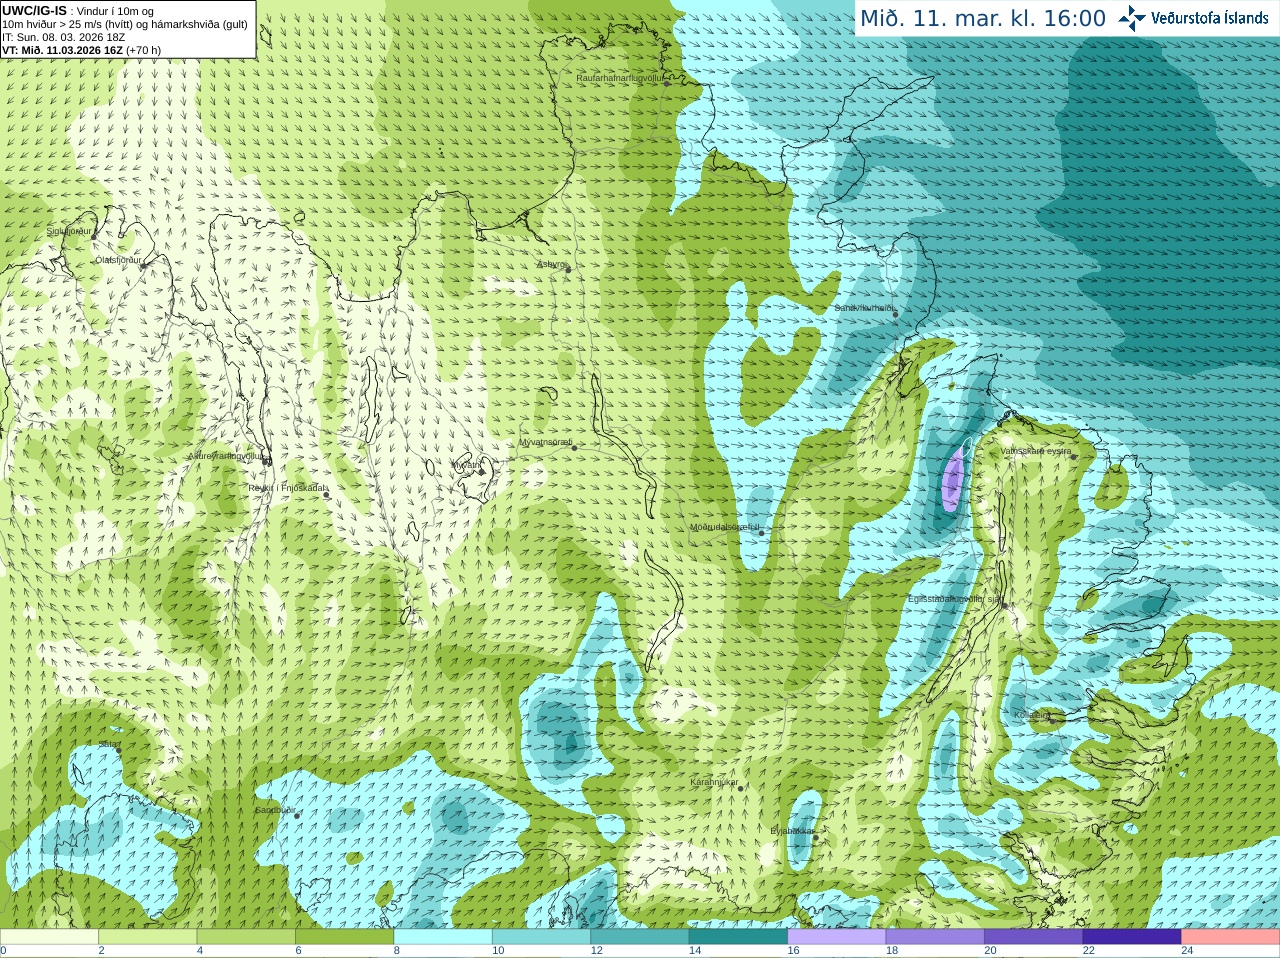
Task: Click the 16–18 m/s light purple swatch
Action: tap(837, 937)
